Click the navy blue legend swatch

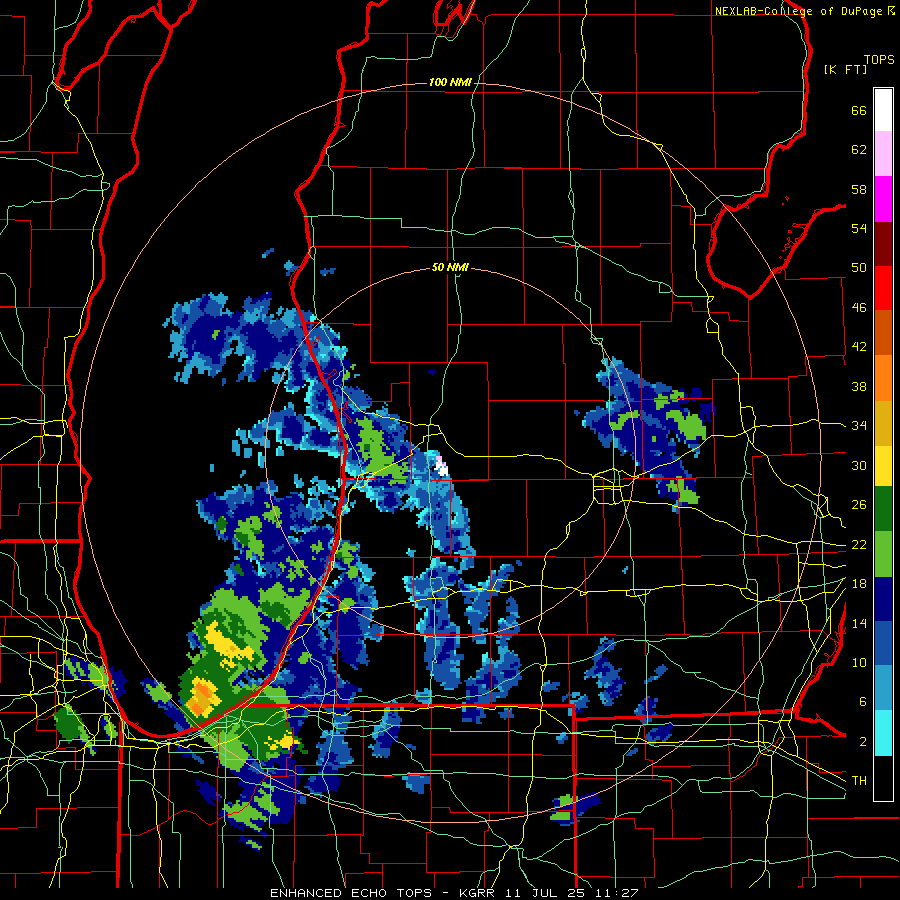[883, 599]
